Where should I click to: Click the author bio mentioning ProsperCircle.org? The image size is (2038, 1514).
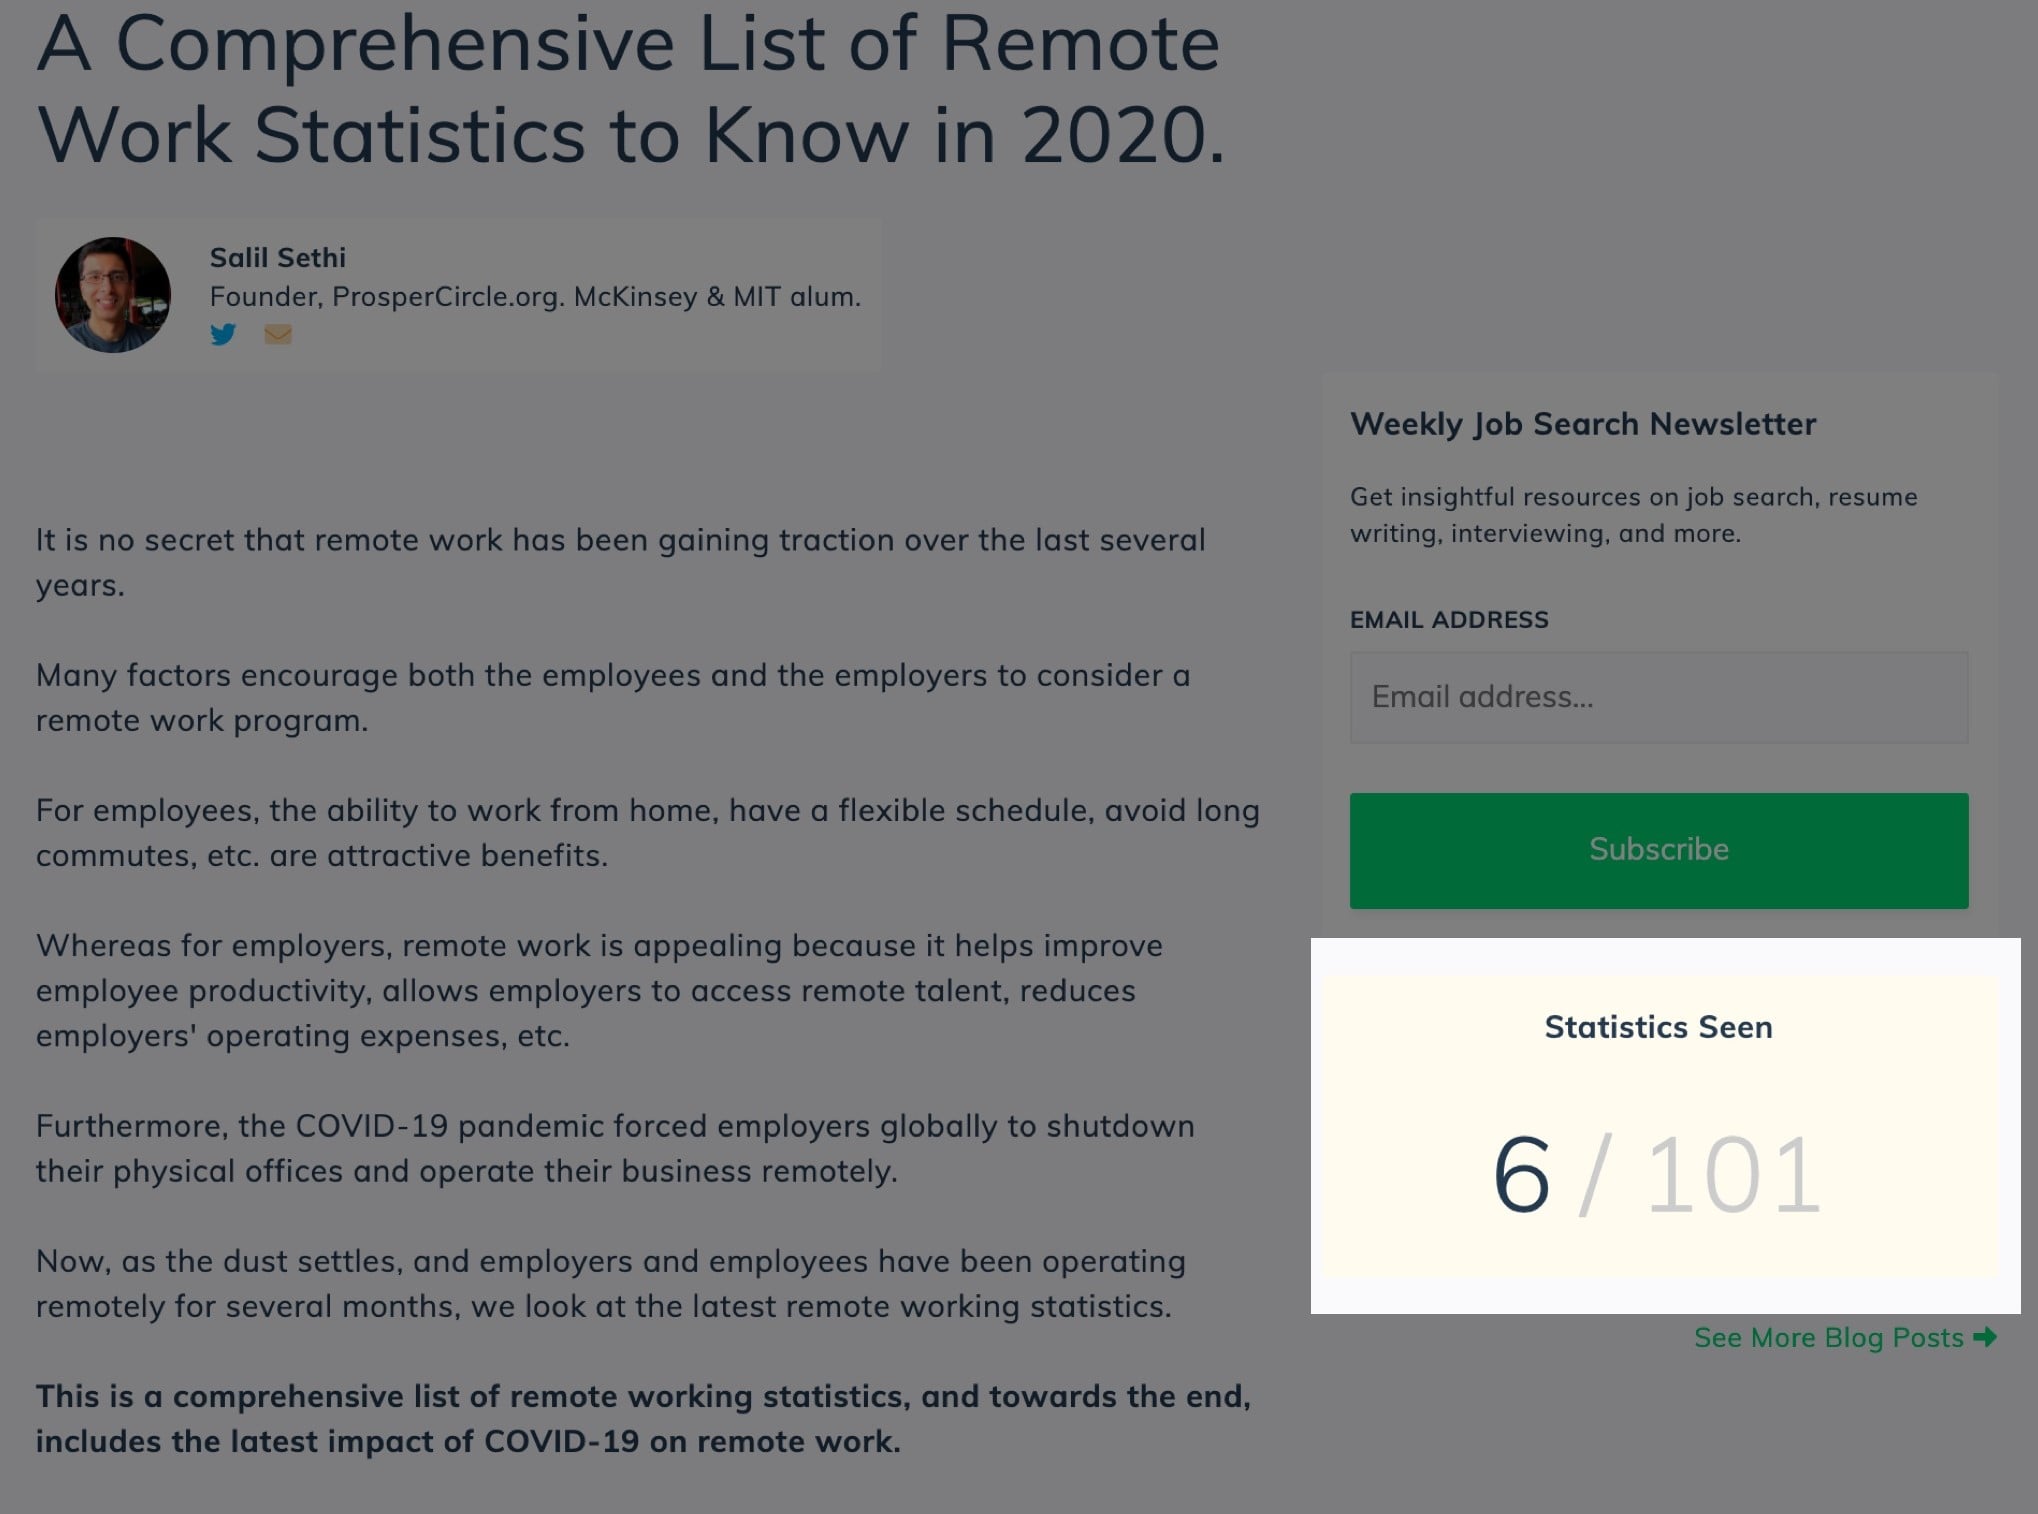click(535, 297)
